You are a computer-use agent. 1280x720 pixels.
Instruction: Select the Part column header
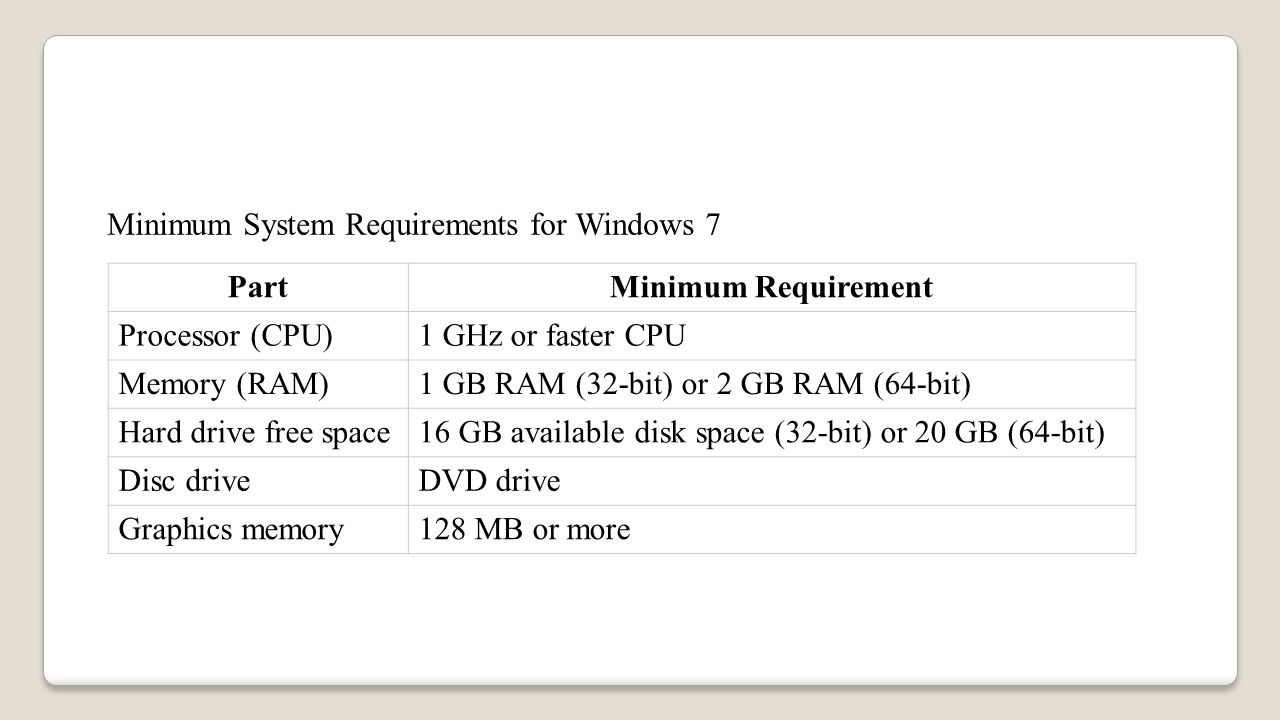pyautogui.click(x=258, y=288)
